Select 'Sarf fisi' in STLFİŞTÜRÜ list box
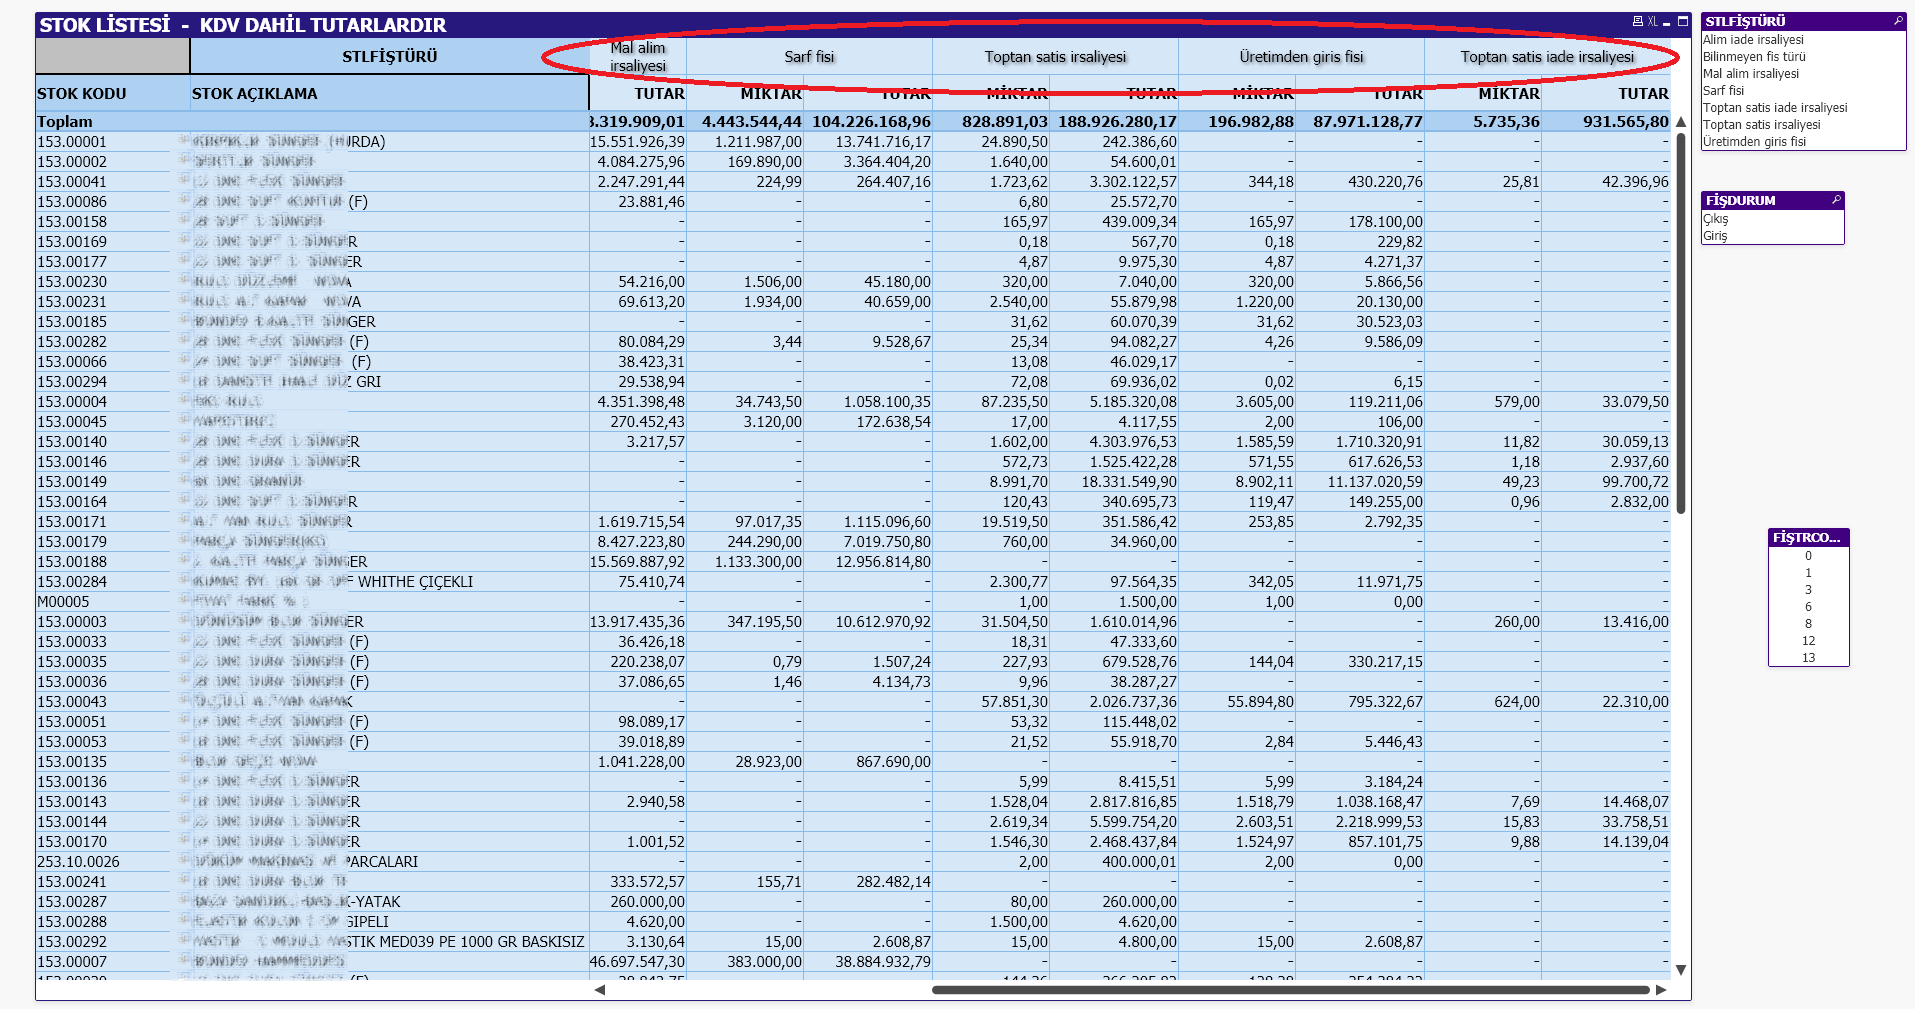The image size is (1915, 1009). click(1723, 91)
